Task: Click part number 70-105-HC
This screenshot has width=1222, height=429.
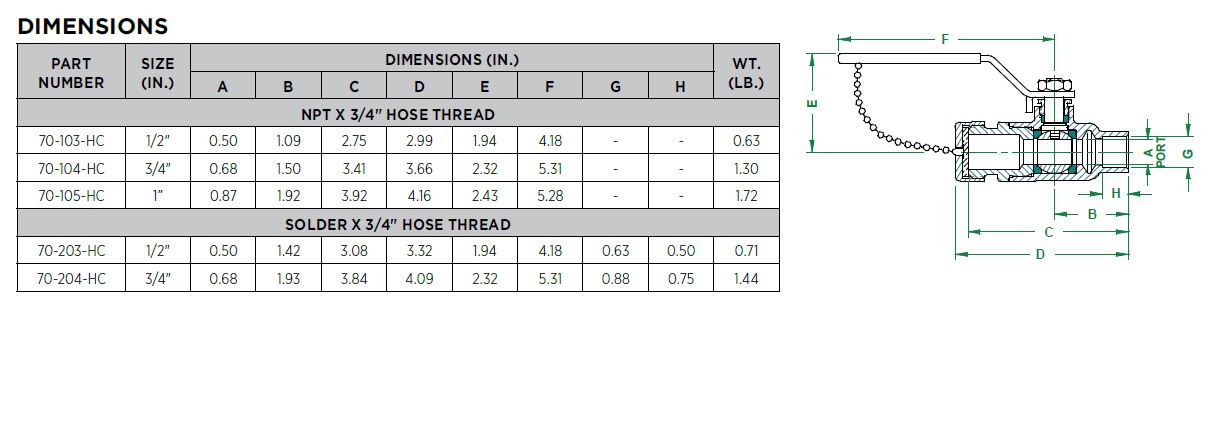Action: click(x=71, y=196)
